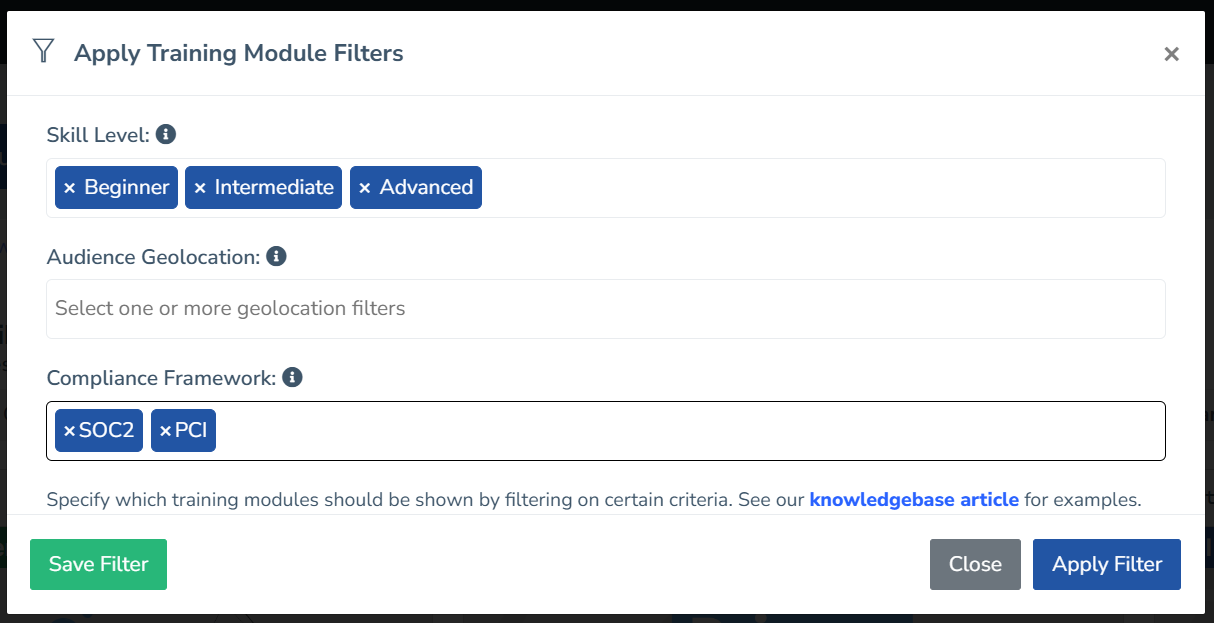Click the gray Close button
1214x623 pixels.
[974, 564]
